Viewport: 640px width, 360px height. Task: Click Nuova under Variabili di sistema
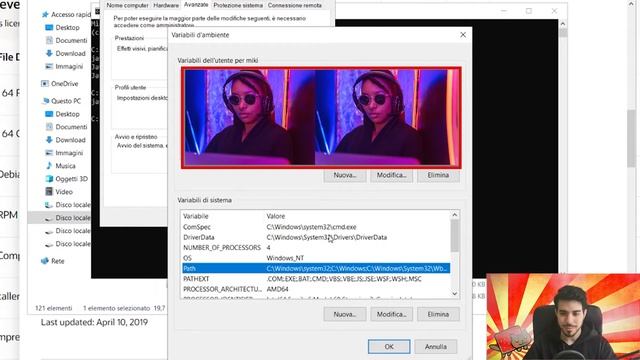click(344, 314)
